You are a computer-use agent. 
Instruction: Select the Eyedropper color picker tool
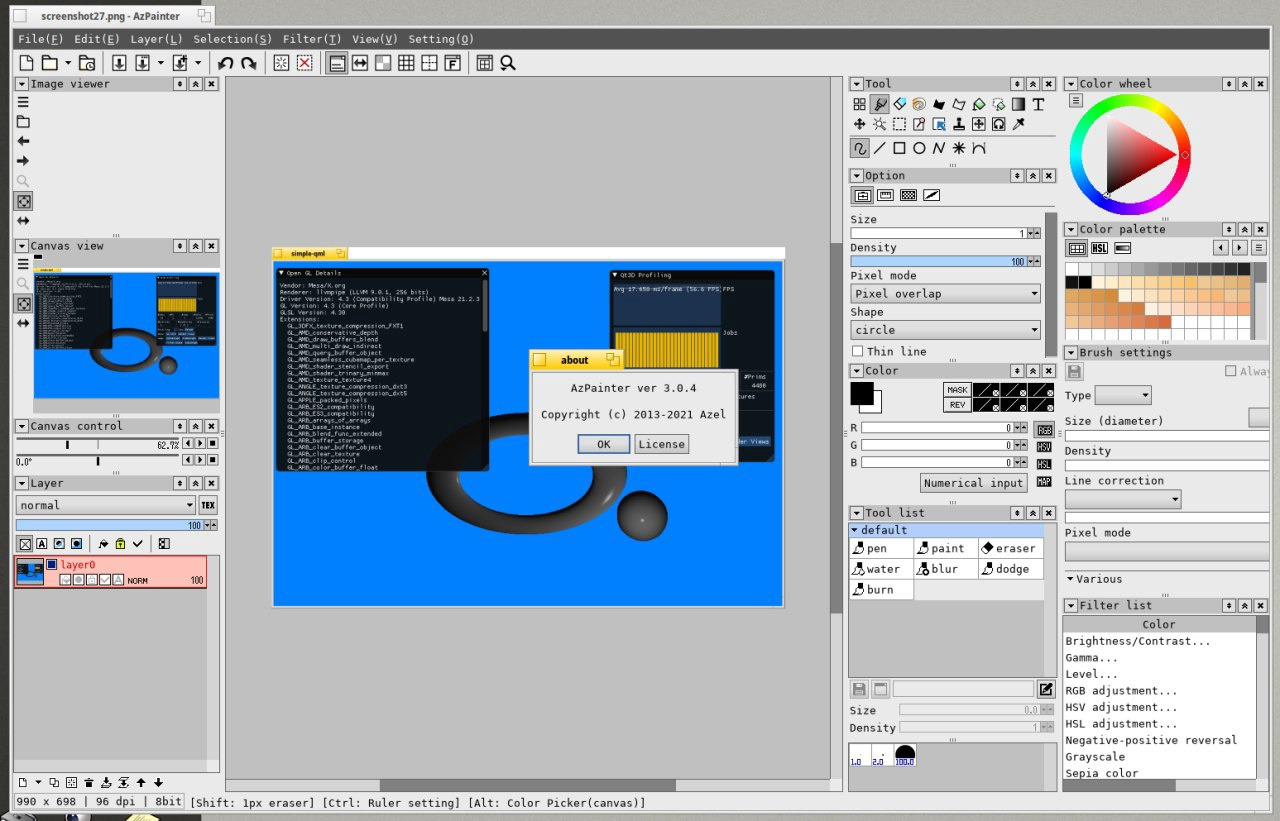[1018, 124]
